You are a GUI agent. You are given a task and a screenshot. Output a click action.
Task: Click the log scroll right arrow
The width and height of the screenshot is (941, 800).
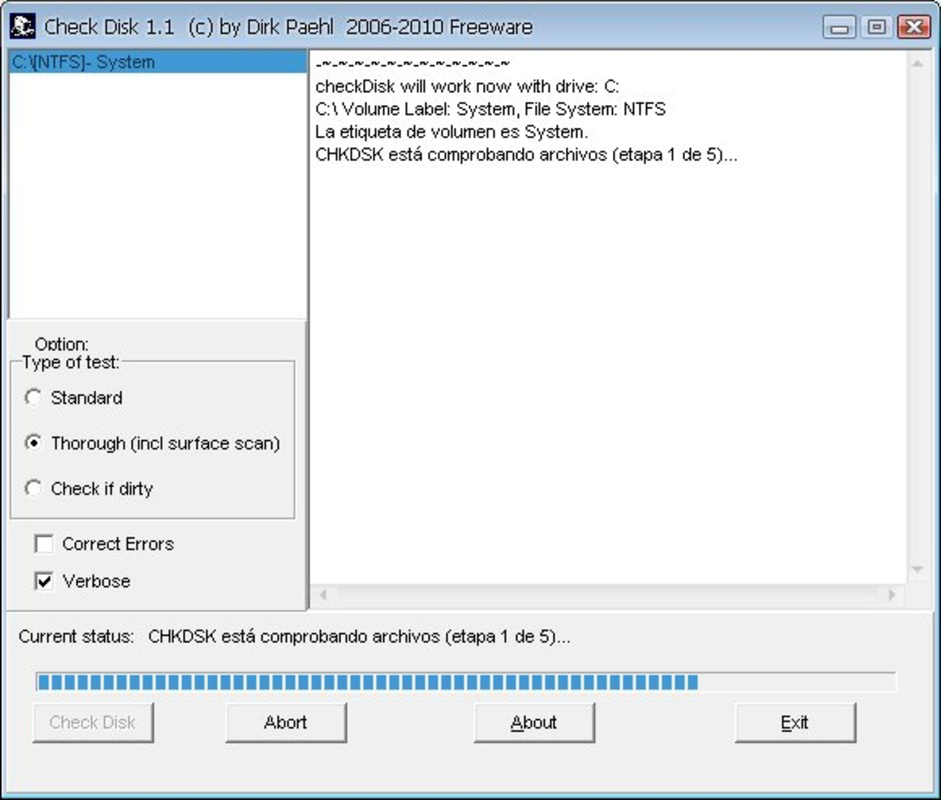click(x=892, y=595)
